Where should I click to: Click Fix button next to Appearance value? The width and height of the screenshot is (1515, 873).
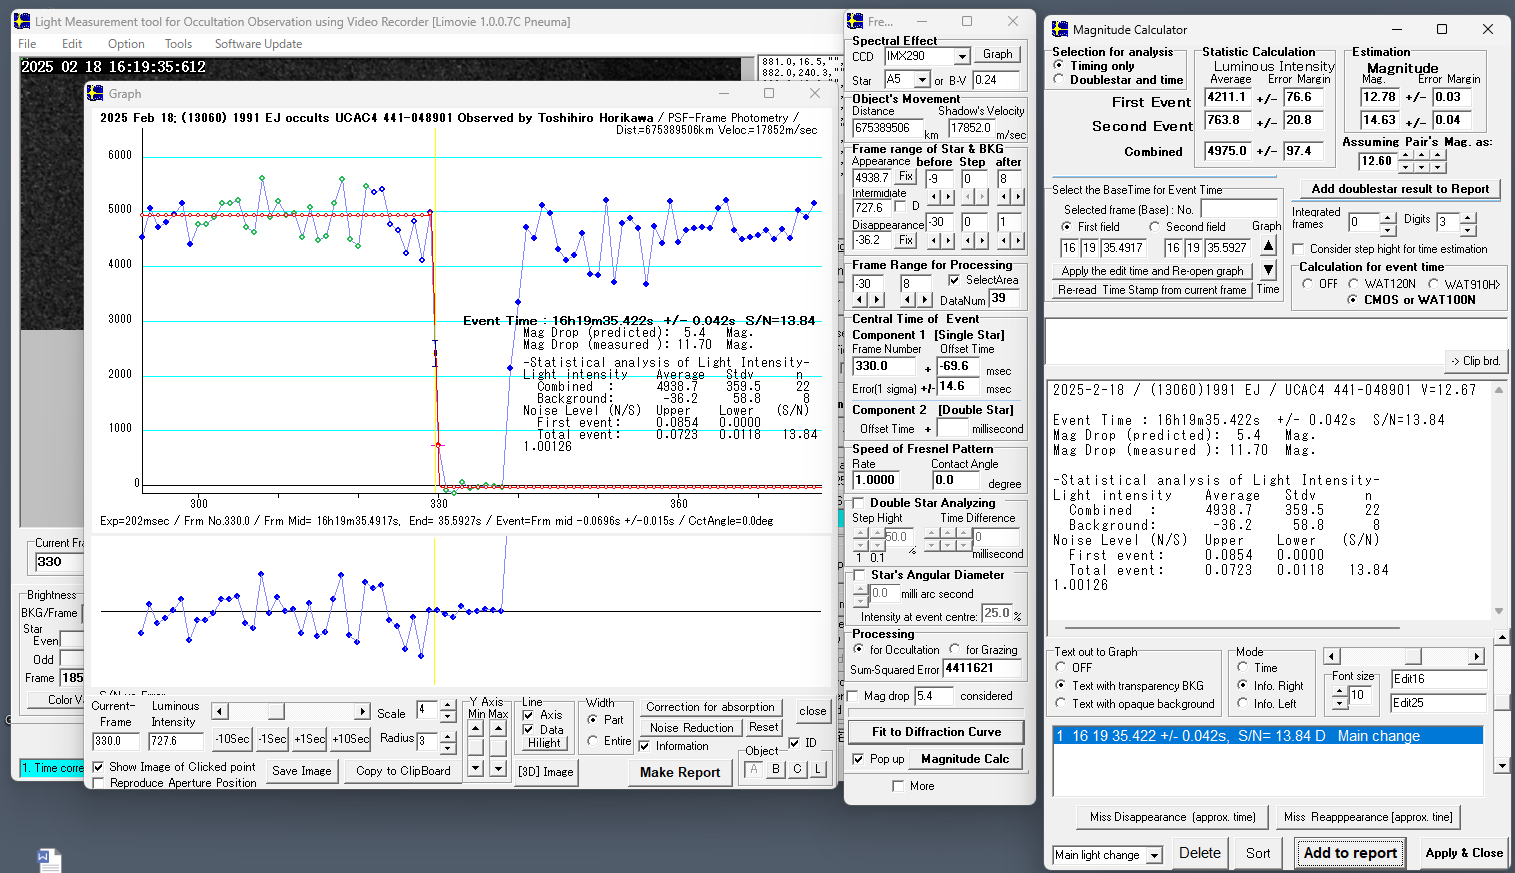click(x=906, y=177)
